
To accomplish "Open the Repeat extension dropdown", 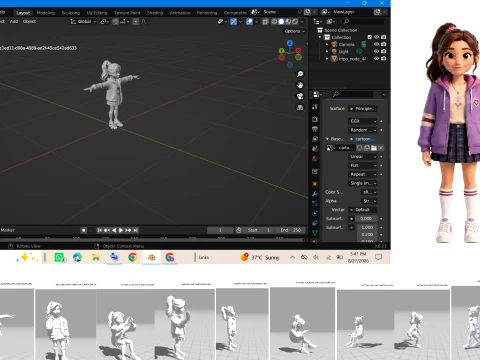I will tap(363, 174).
